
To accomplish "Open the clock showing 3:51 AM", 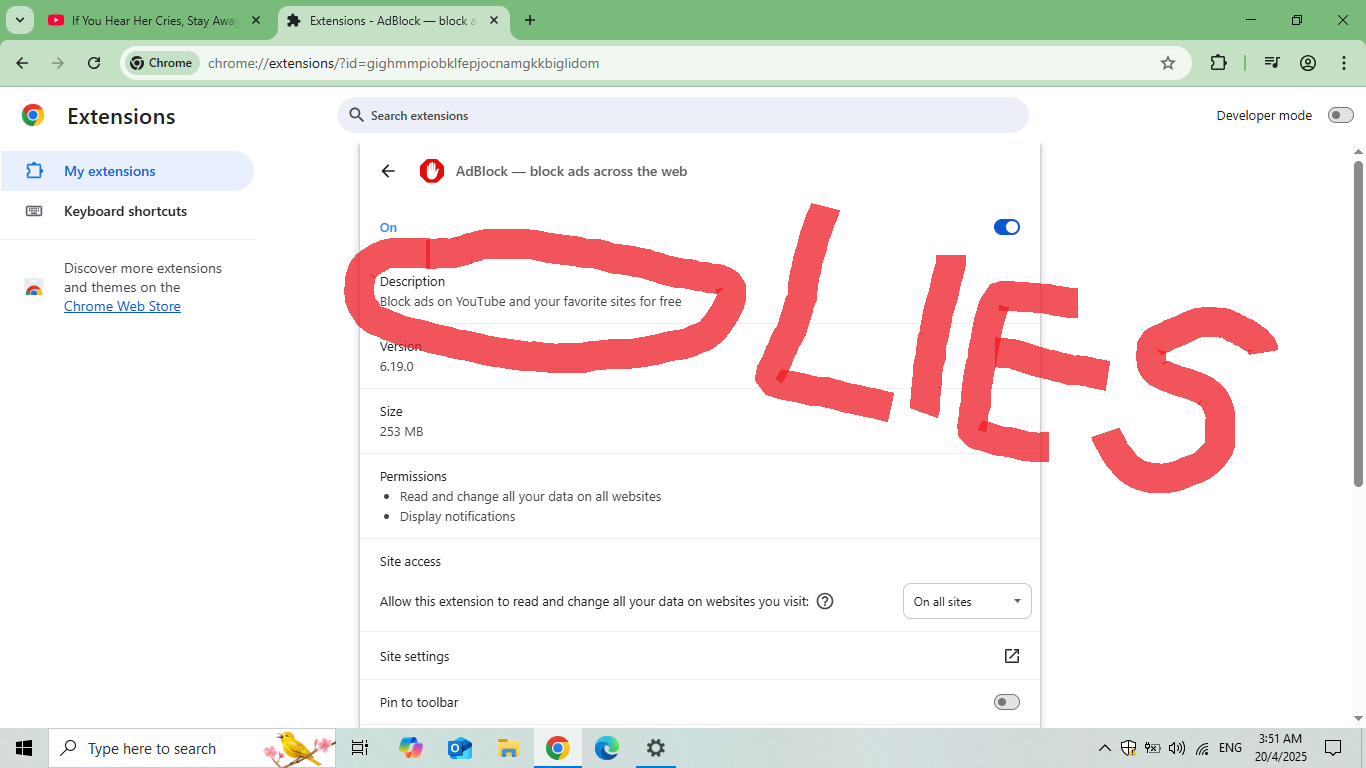I will [x=1281, y=748].
